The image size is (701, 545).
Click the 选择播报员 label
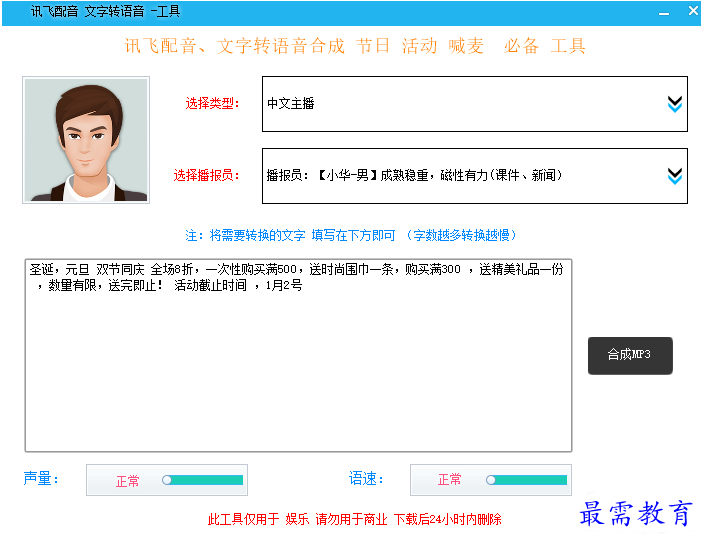[x=207, y=175]
